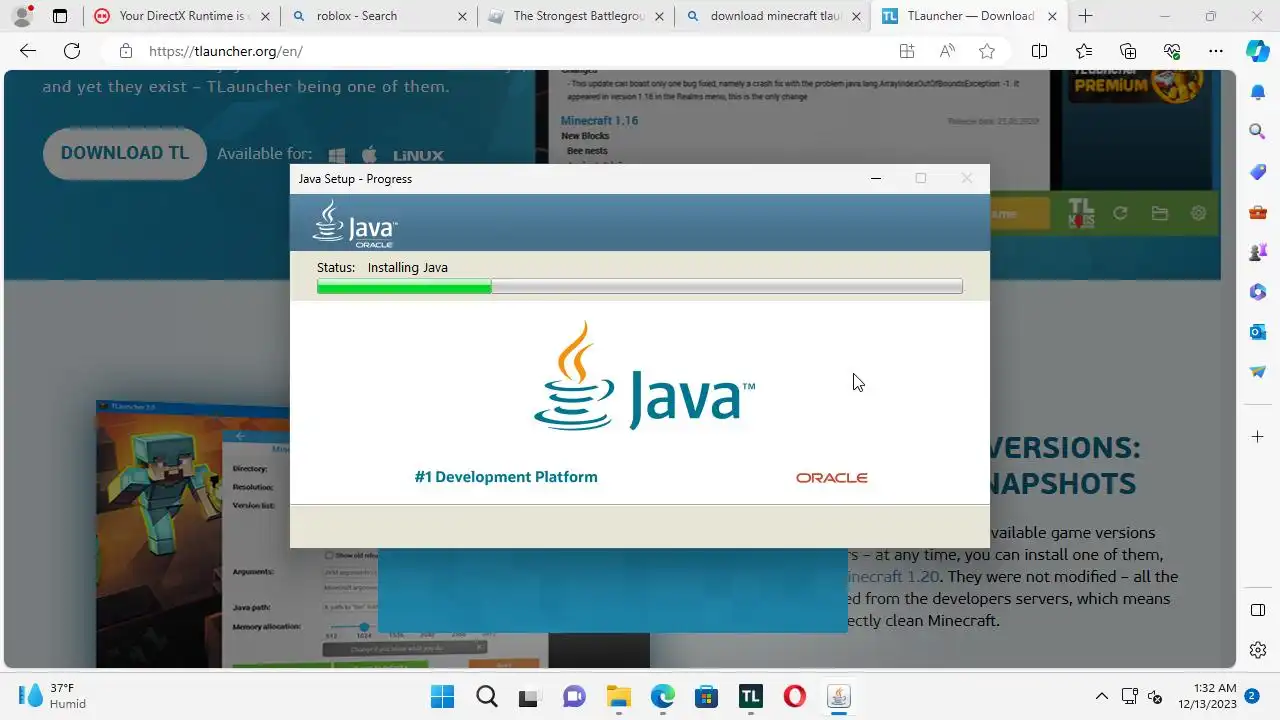Open sidebar notifications bell
Image resolution: width=1280 pixels, height=720 pixels.
1258,92
